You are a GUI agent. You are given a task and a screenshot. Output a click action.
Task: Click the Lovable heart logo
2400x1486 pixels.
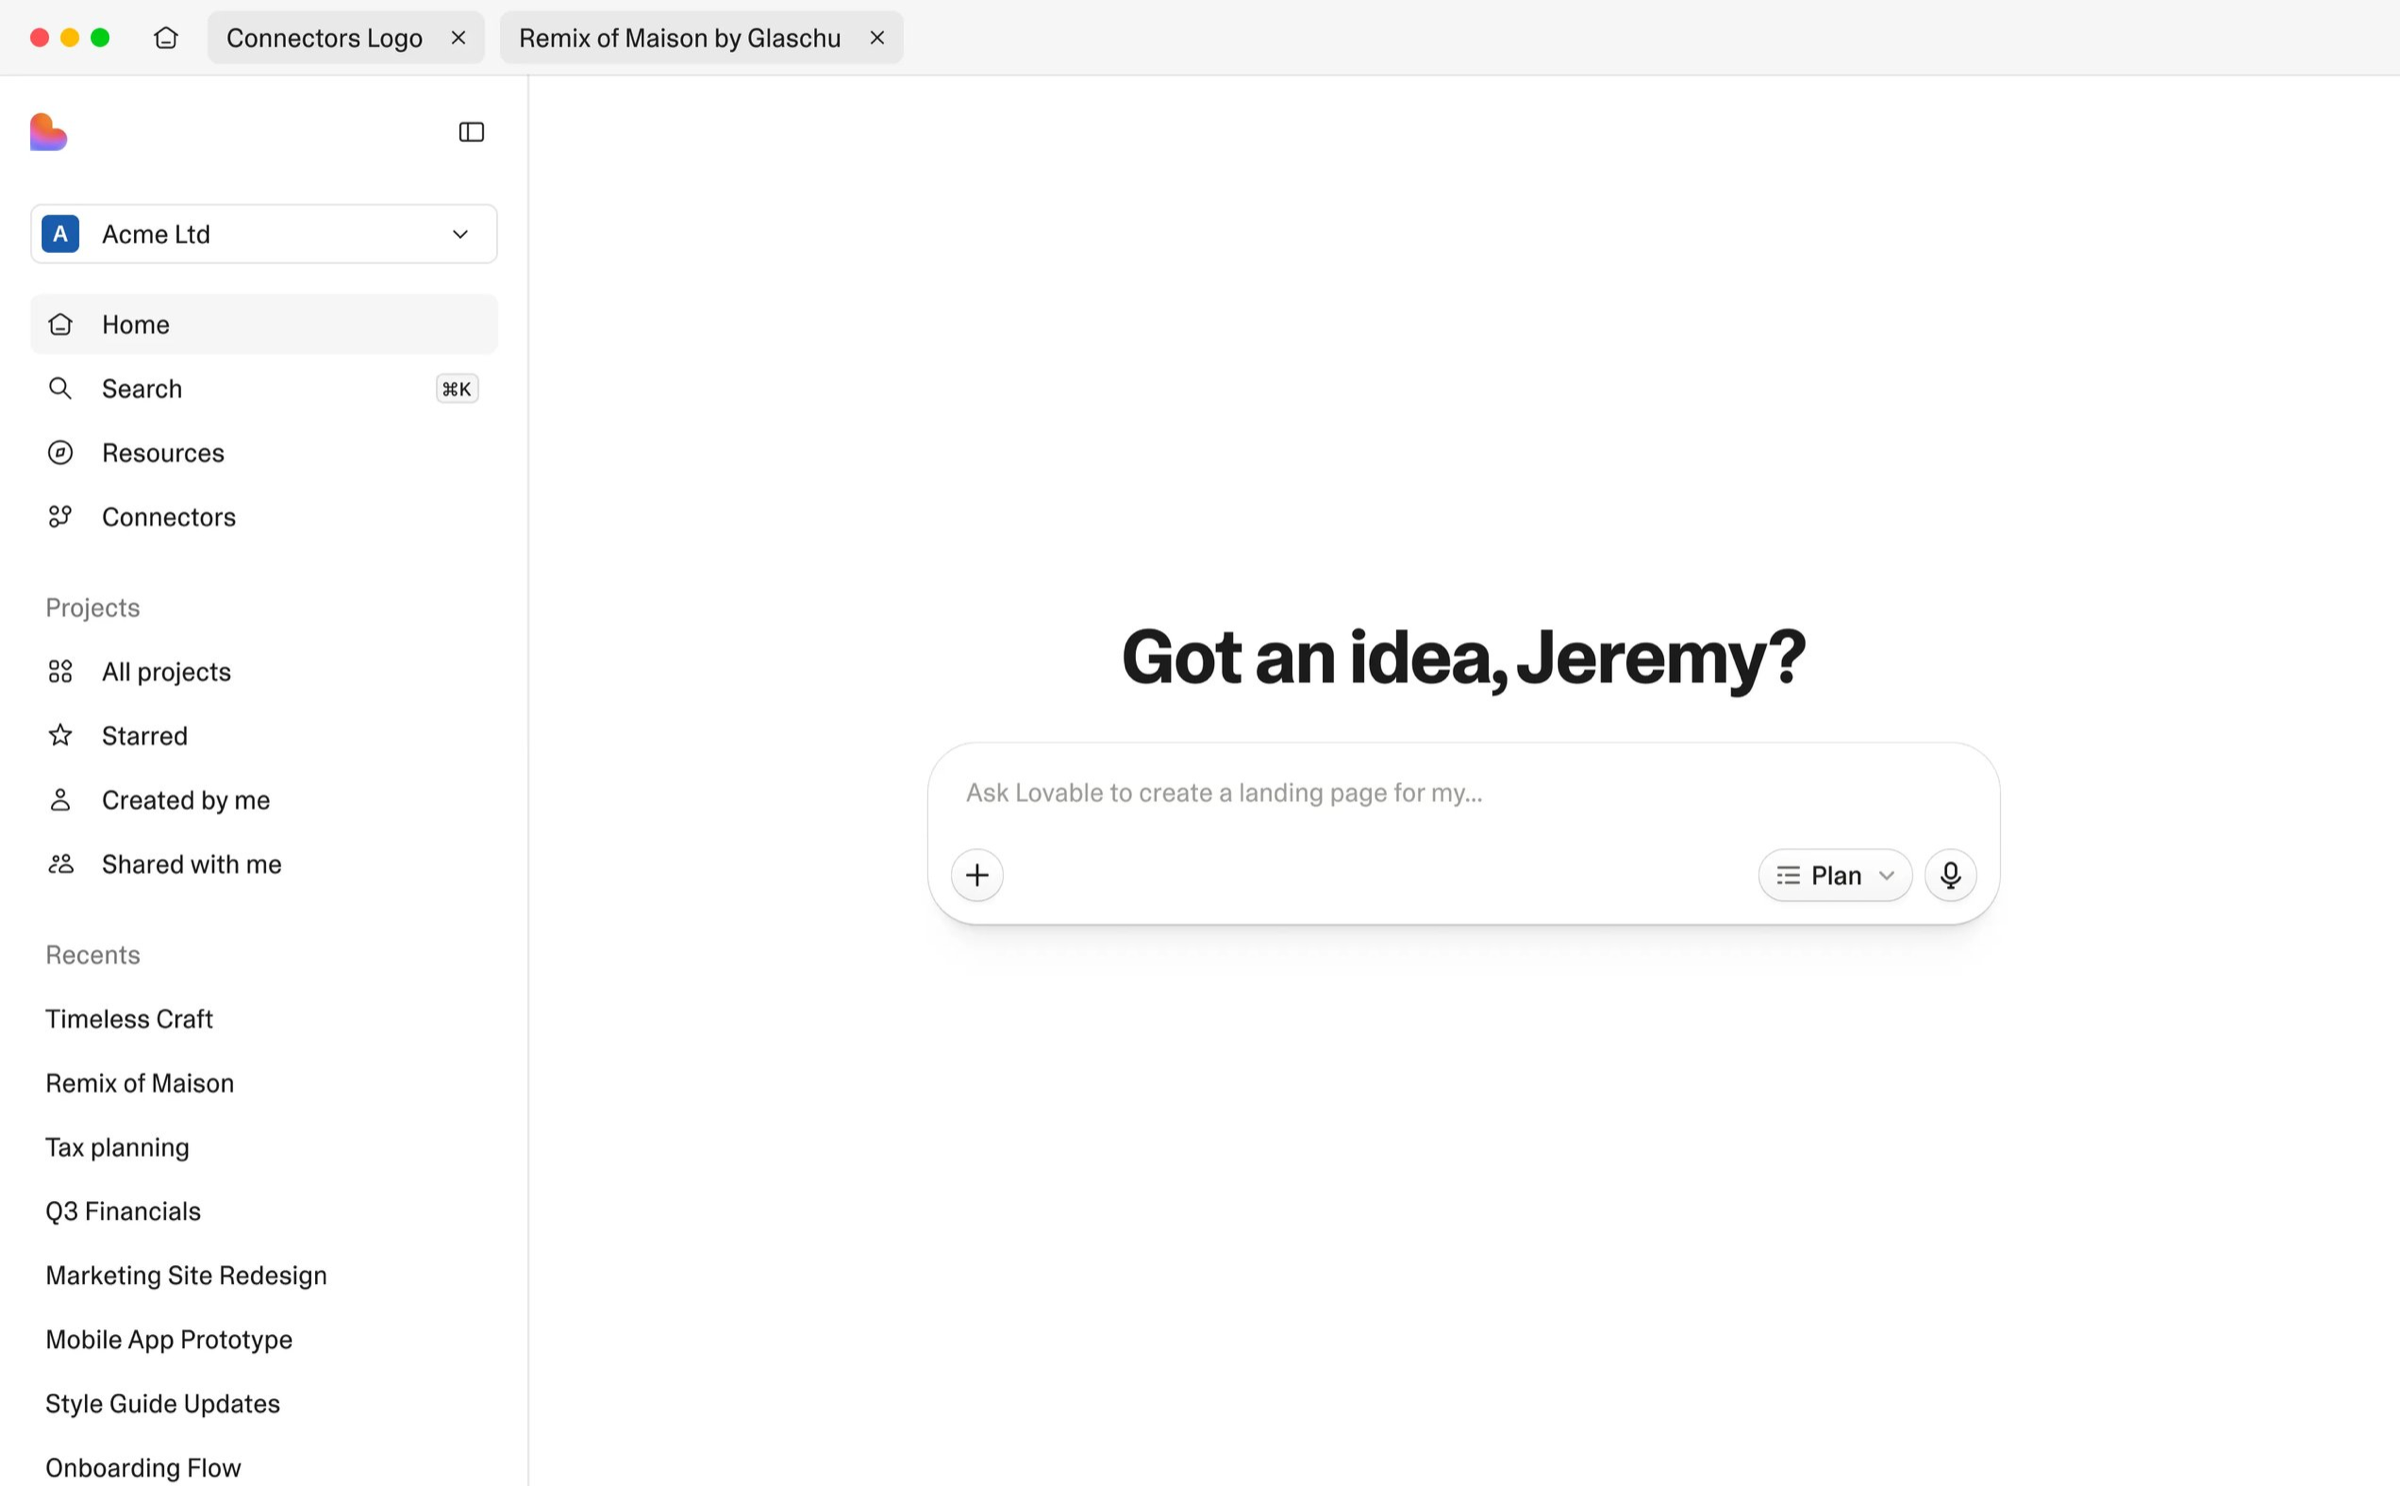48,132
